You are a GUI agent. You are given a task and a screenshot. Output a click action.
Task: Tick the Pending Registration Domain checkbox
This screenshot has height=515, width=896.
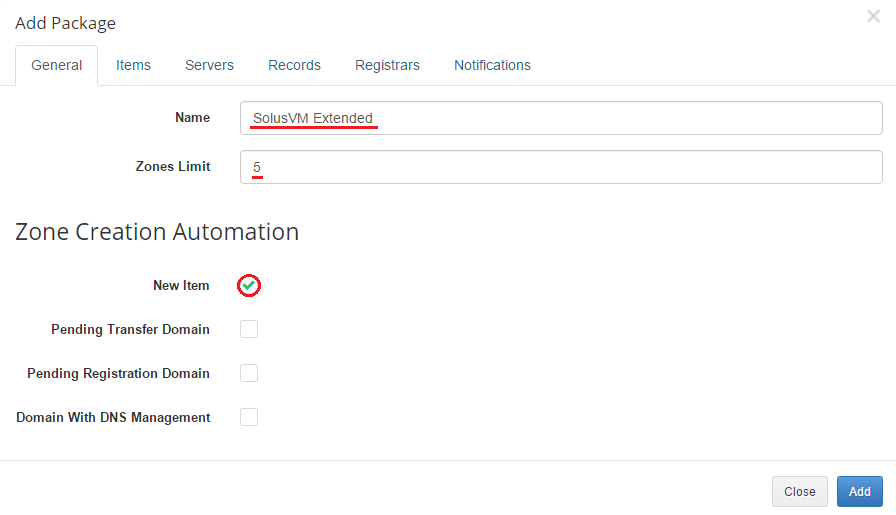[249, 373]
